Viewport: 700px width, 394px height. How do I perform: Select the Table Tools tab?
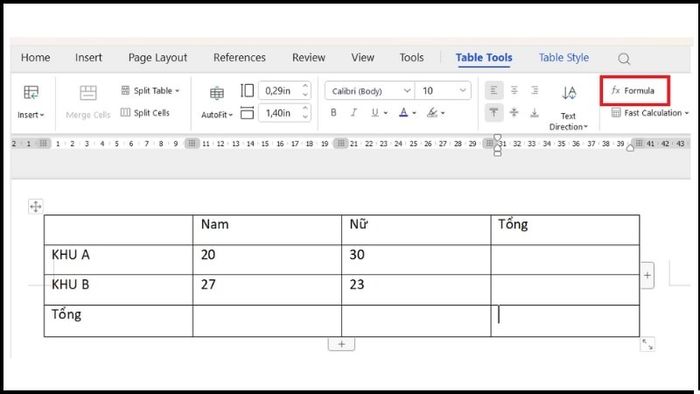[x=484, y=58]
